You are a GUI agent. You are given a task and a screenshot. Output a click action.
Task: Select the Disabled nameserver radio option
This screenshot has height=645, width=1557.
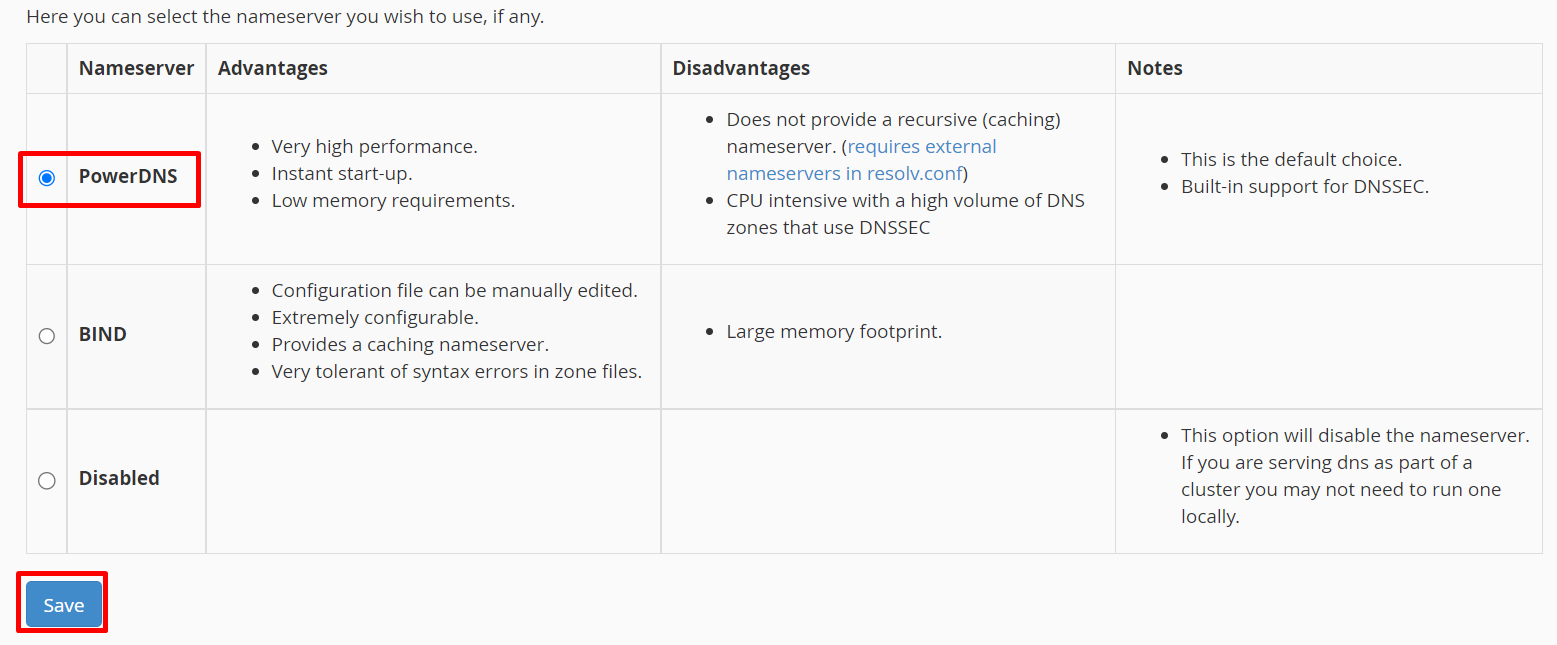(x=46, y=480)
